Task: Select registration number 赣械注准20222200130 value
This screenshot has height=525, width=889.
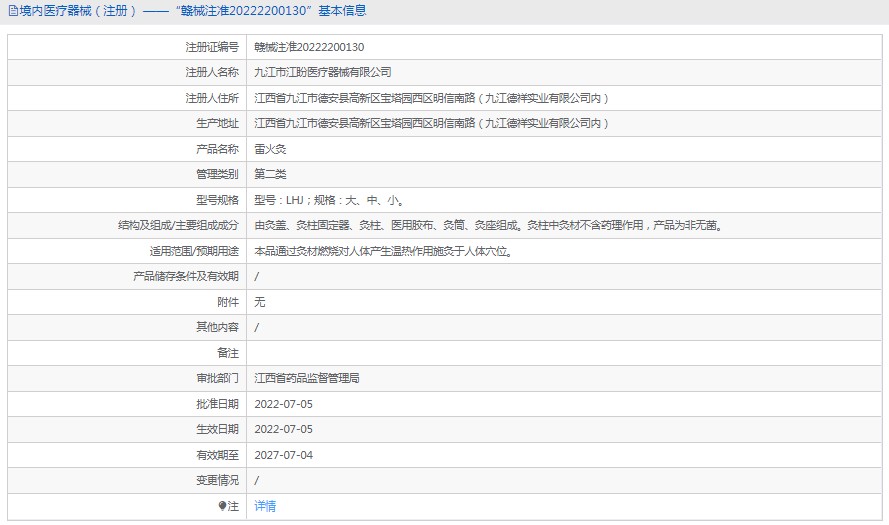Action: coord(309,47)
